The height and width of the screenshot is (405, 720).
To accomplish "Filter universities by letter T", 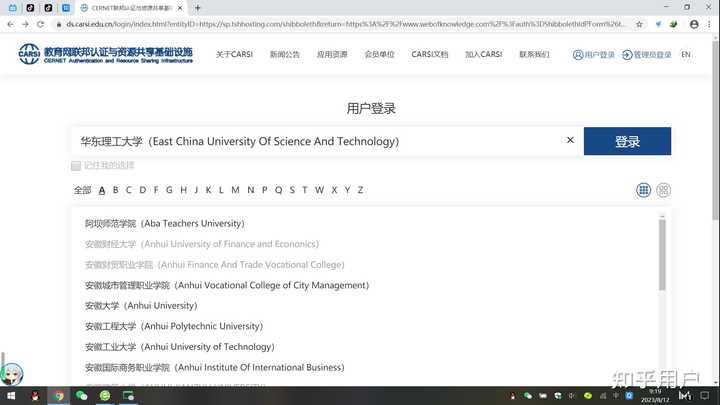I will (304, 190).
